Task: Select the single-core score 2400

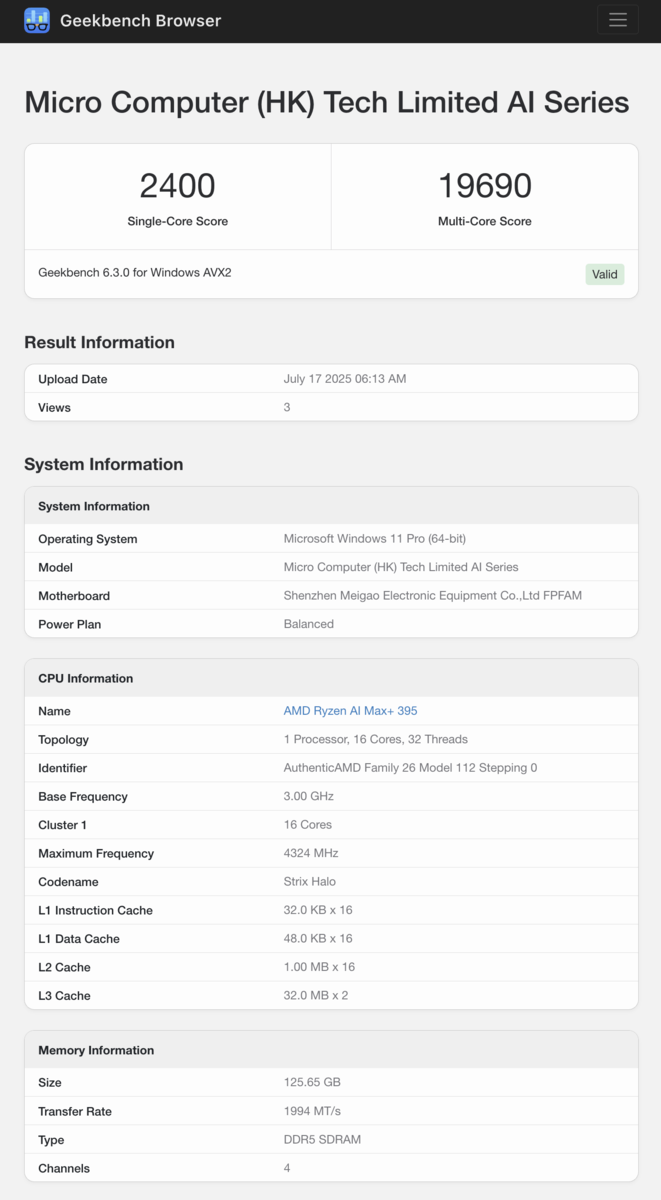Action: [177, 186]
